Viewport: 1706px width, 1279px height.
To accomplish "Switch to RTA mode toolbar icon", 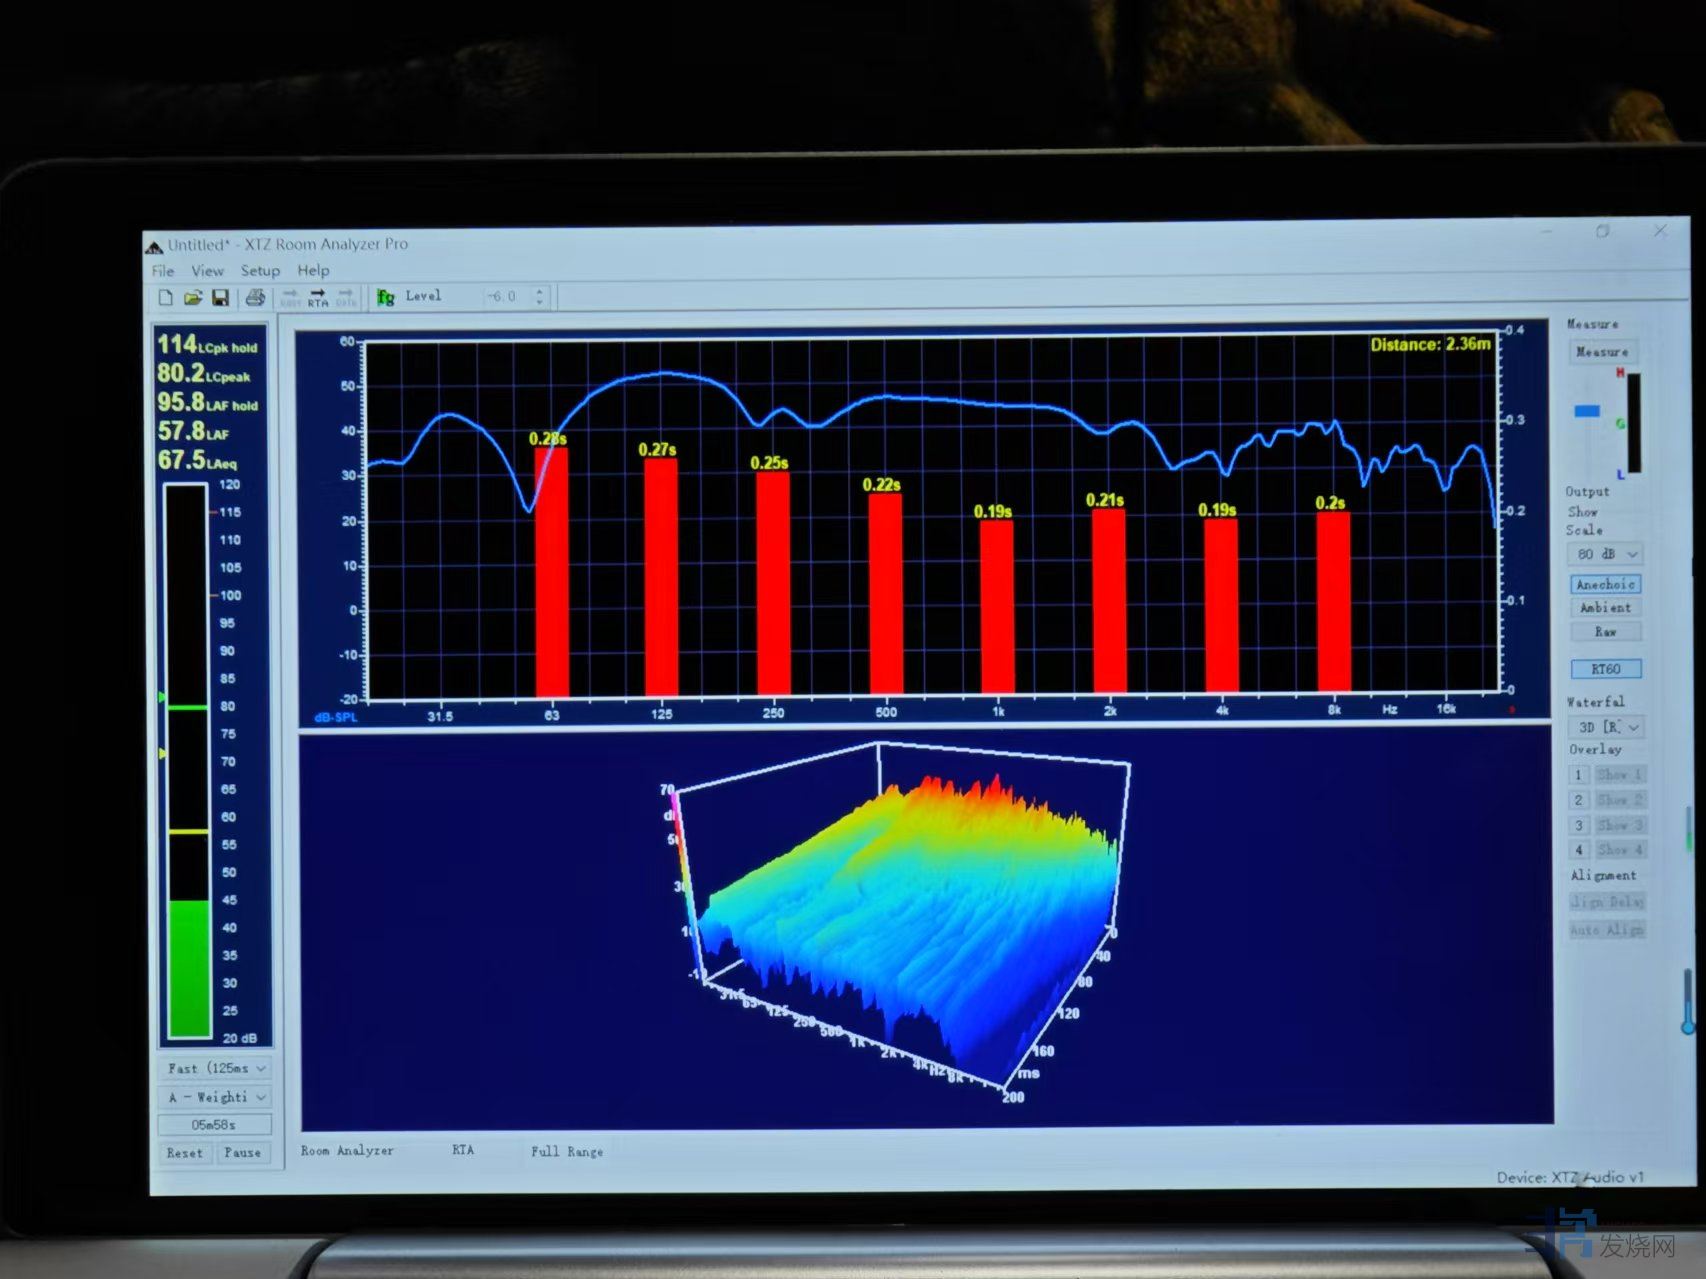I will (318, 298).
